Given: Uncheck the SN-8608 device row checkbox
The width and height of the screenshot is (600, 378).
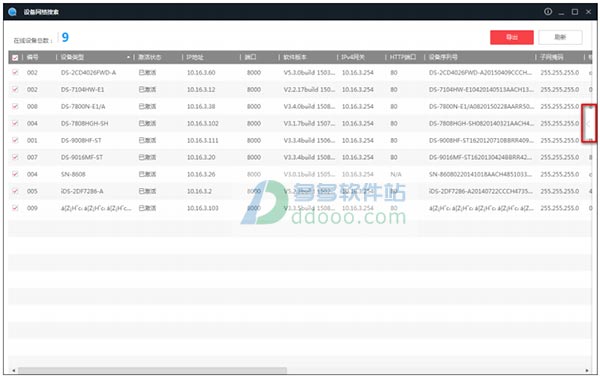Looking at the screenshot, I should click(15, 174).
